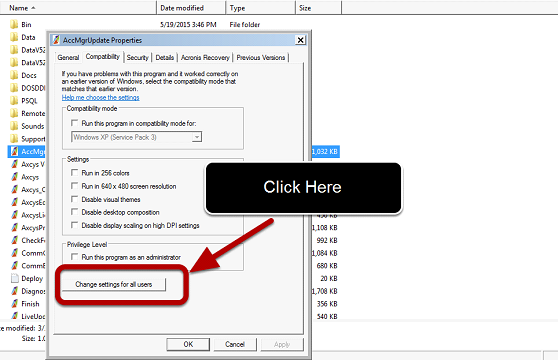Sort by the Size column header
This screenshot has width=559, height=361.
318,7
